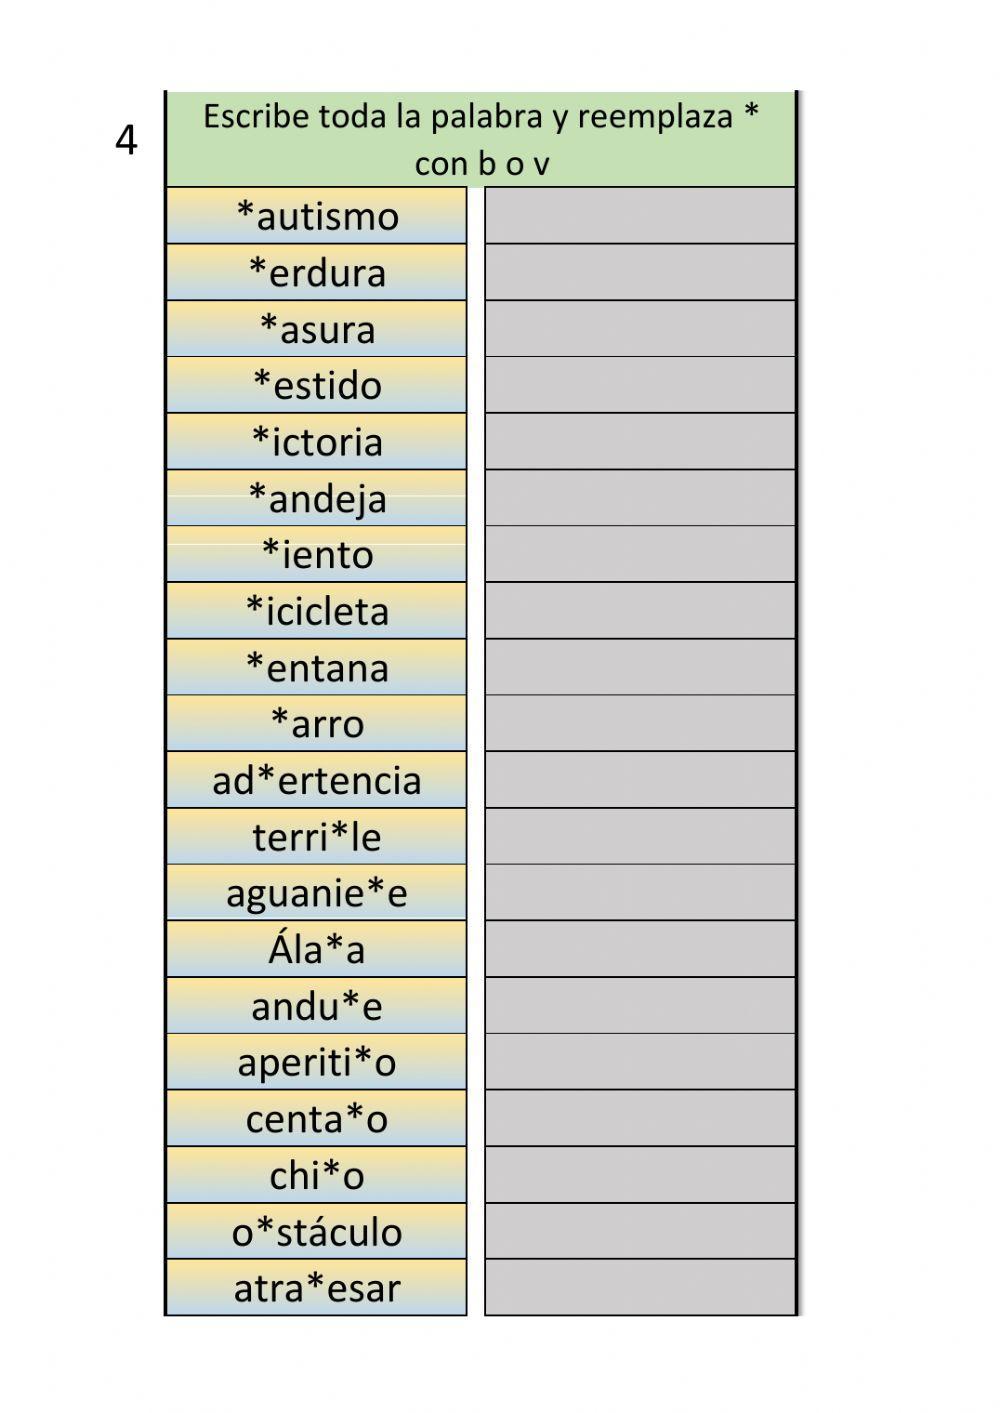The width and height of the screenshot is (1000, 1413).
Task: Click the answer box for ad*ertencia
Action: [640, 779]
